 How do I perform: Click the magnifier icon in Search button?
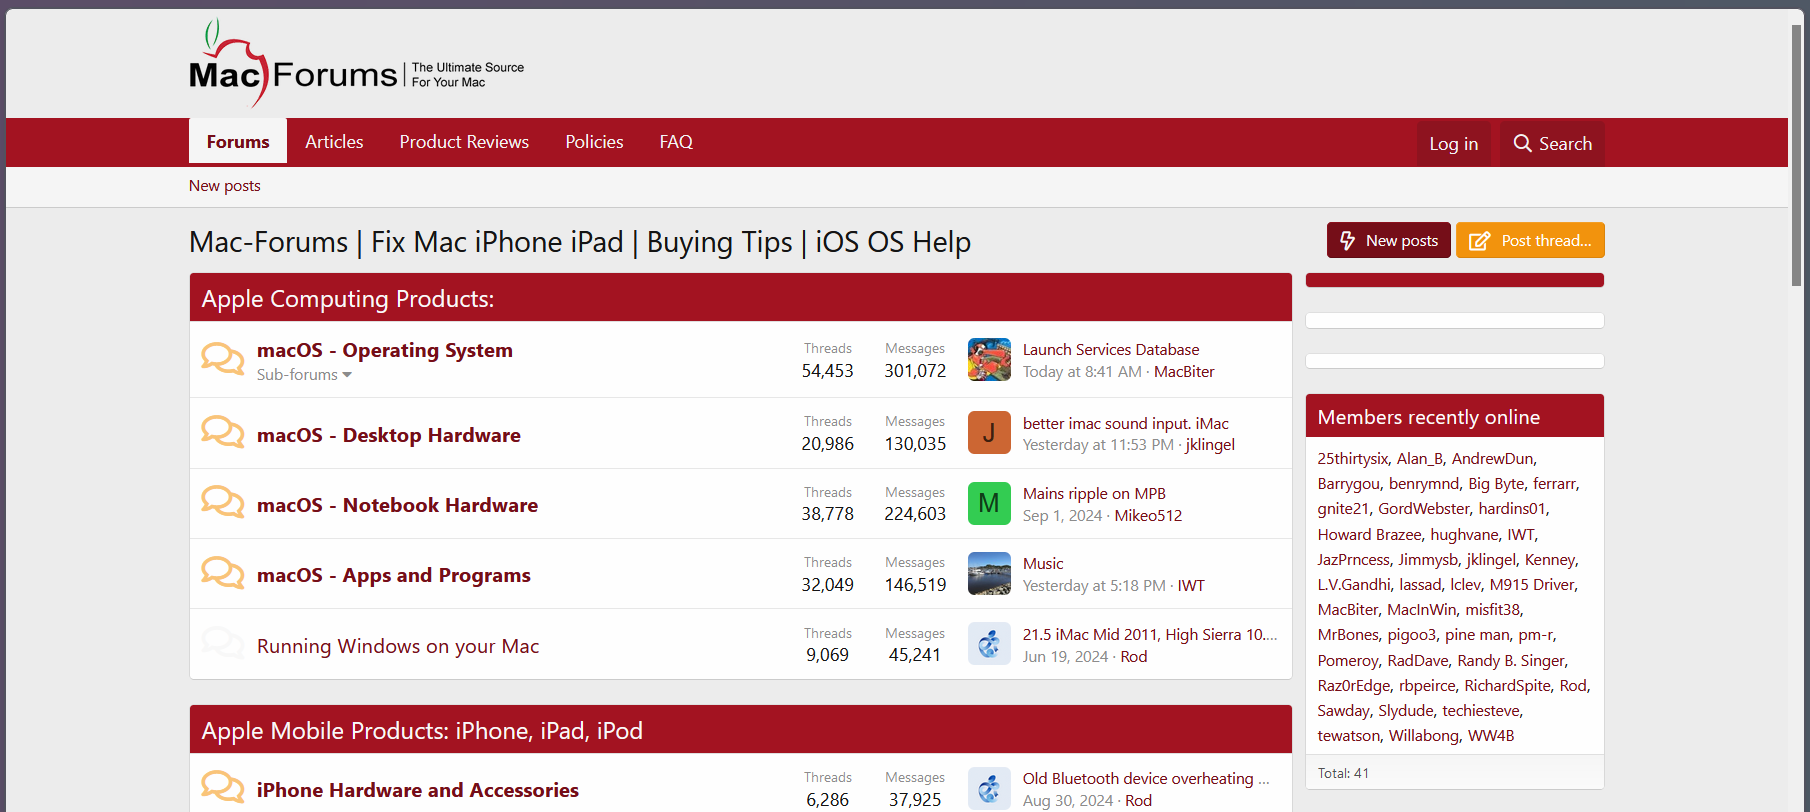pyautogui.click(x=1522, y=143)
